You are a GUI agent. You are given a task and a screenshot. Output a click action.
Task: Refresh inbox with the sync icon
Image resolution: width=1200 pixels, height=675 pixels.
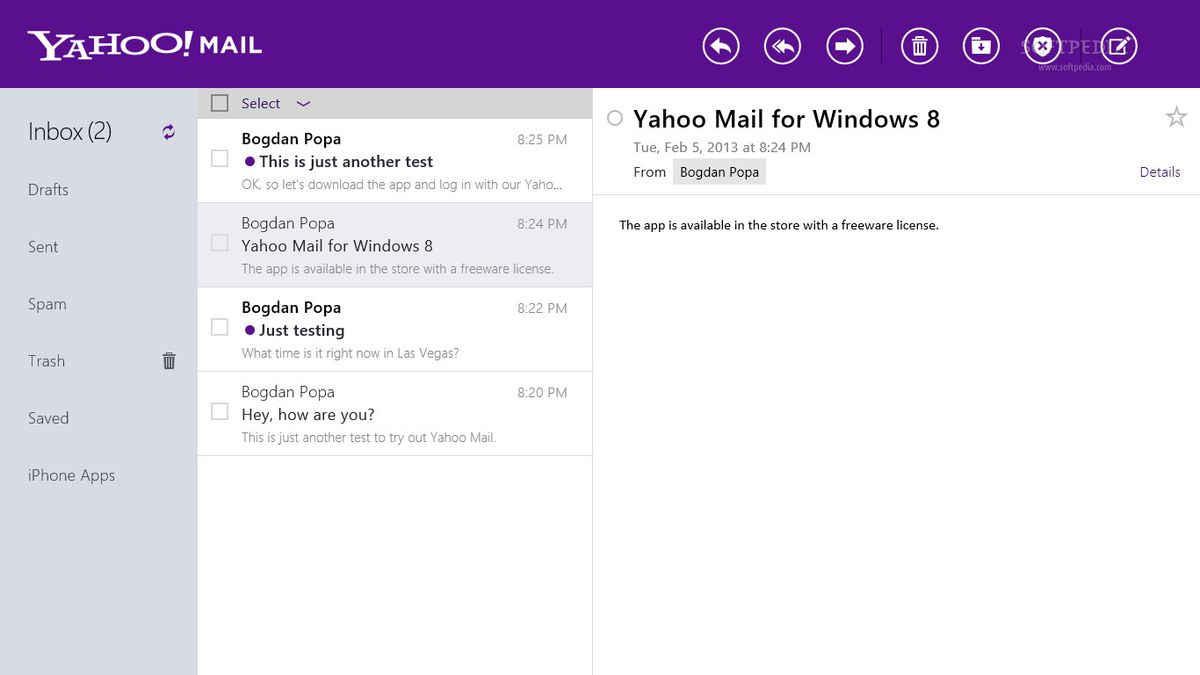pos(169,132)
